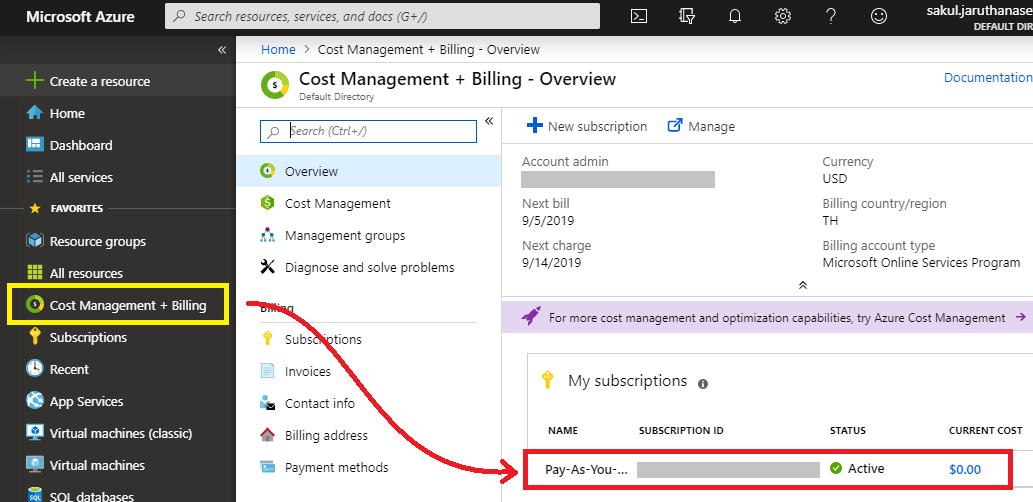Open portal settings gear
1033x502 pixels.
click(783, 16)
